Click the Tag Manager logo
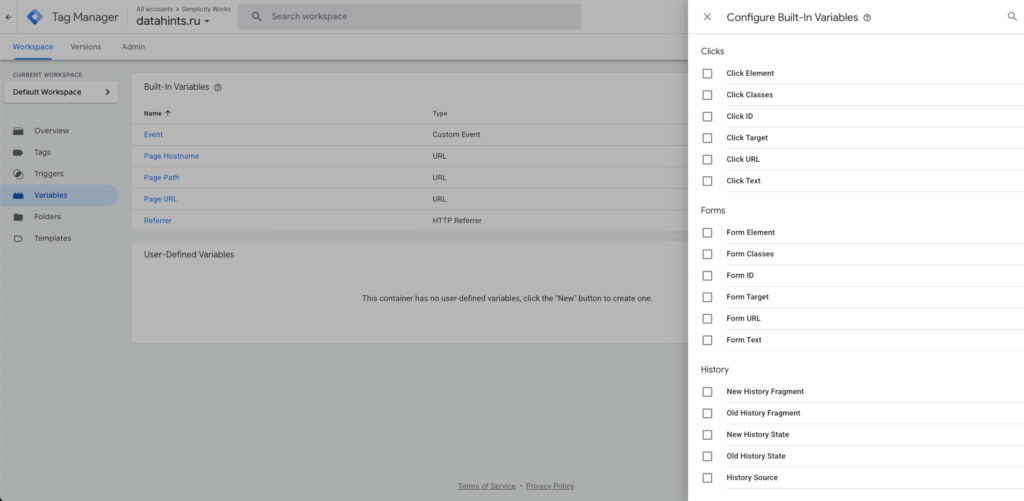Viewport: 1024px width, 501px height. point(35,17)
